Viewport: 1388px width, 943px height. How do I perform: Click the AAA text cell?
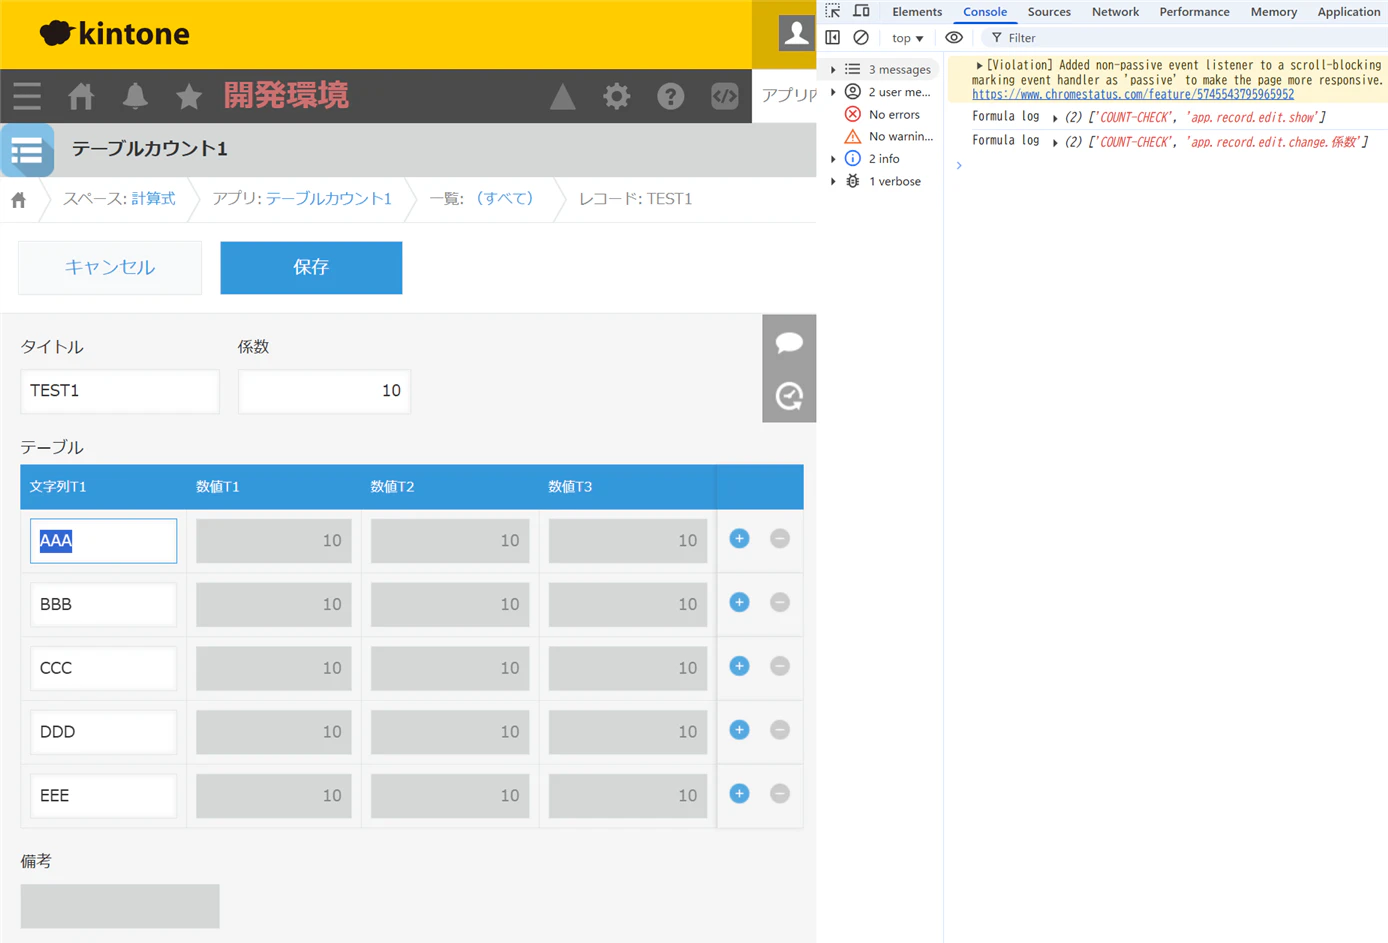point(103,540)
